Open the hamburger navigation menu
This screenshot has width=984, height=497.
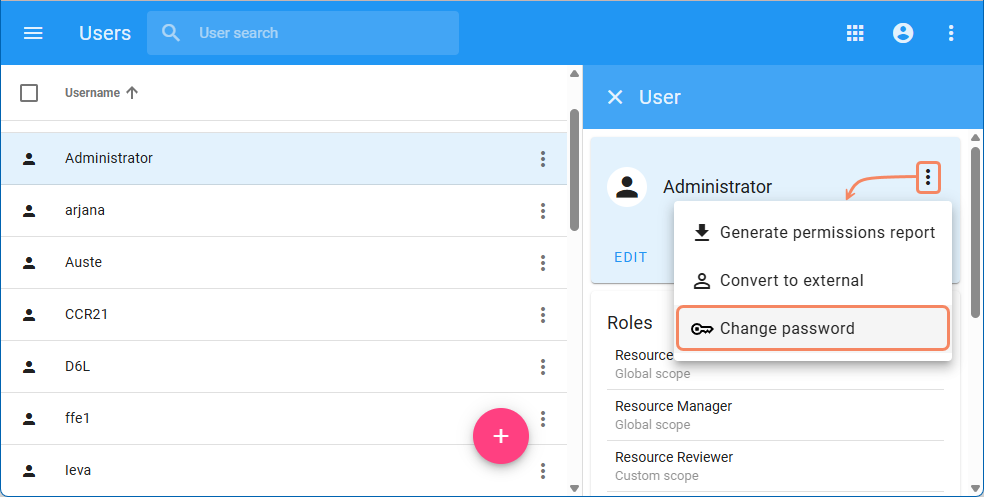tap(33, 33)
